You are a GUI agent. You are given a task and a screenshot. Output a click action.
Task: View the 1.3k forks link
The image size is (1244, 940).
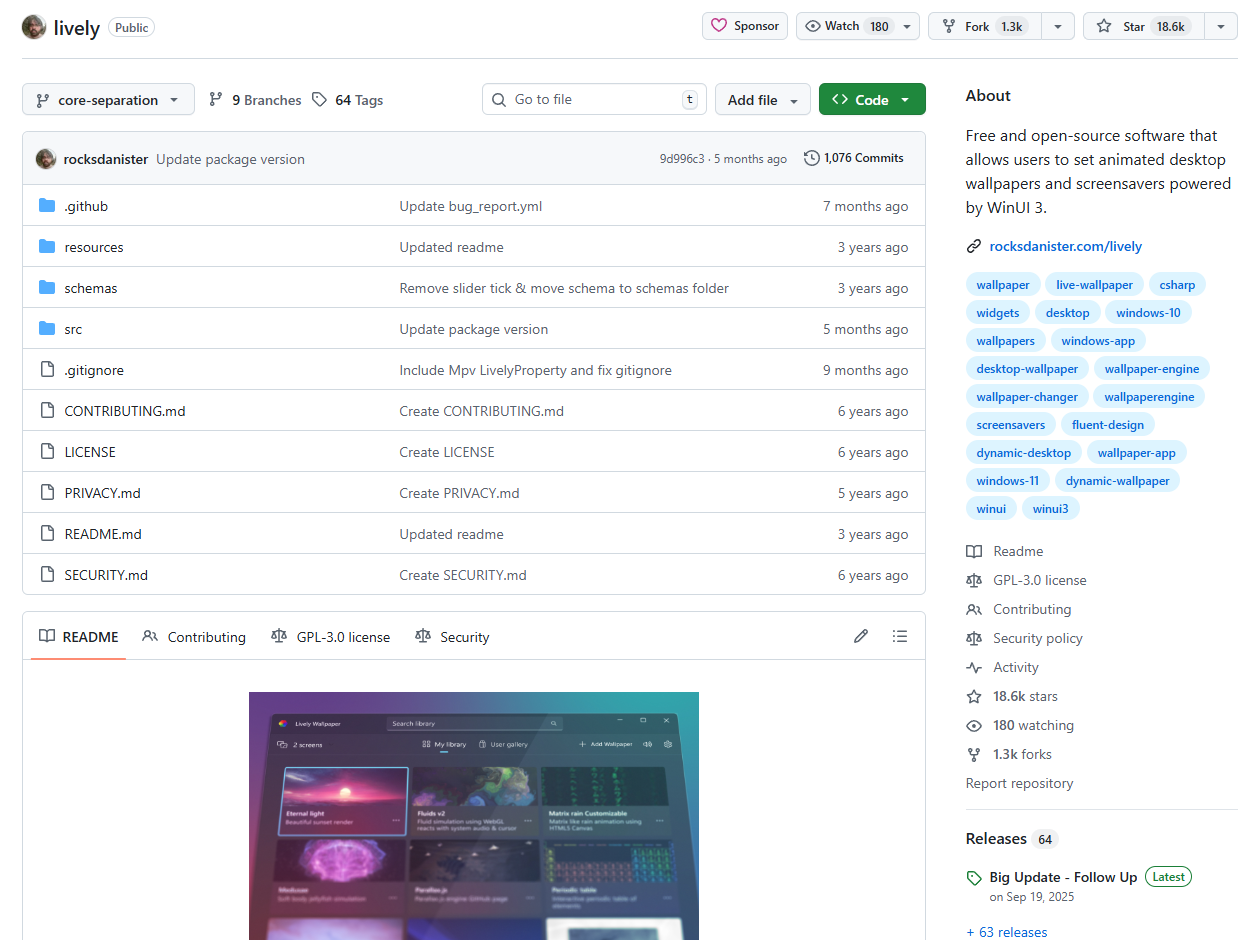click(x=1009, y=754)
